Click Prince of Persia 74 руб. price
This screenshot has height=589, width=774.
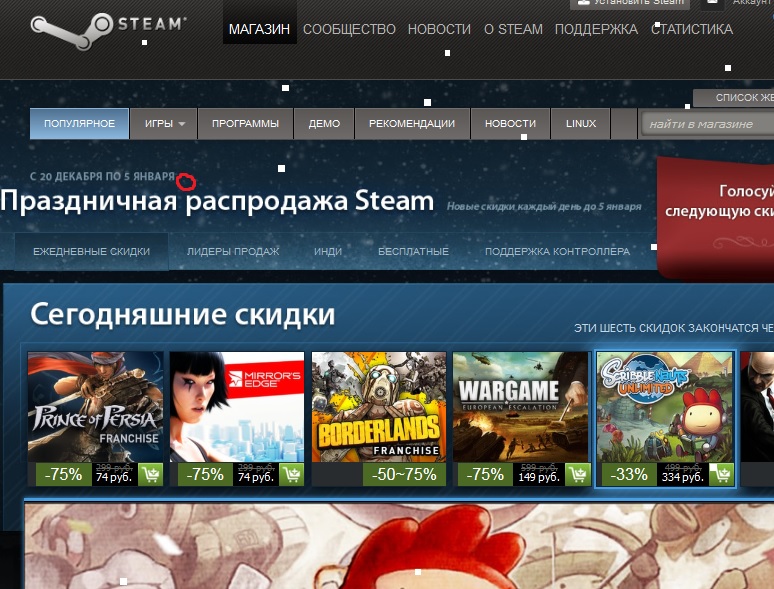tap(114, 477)
